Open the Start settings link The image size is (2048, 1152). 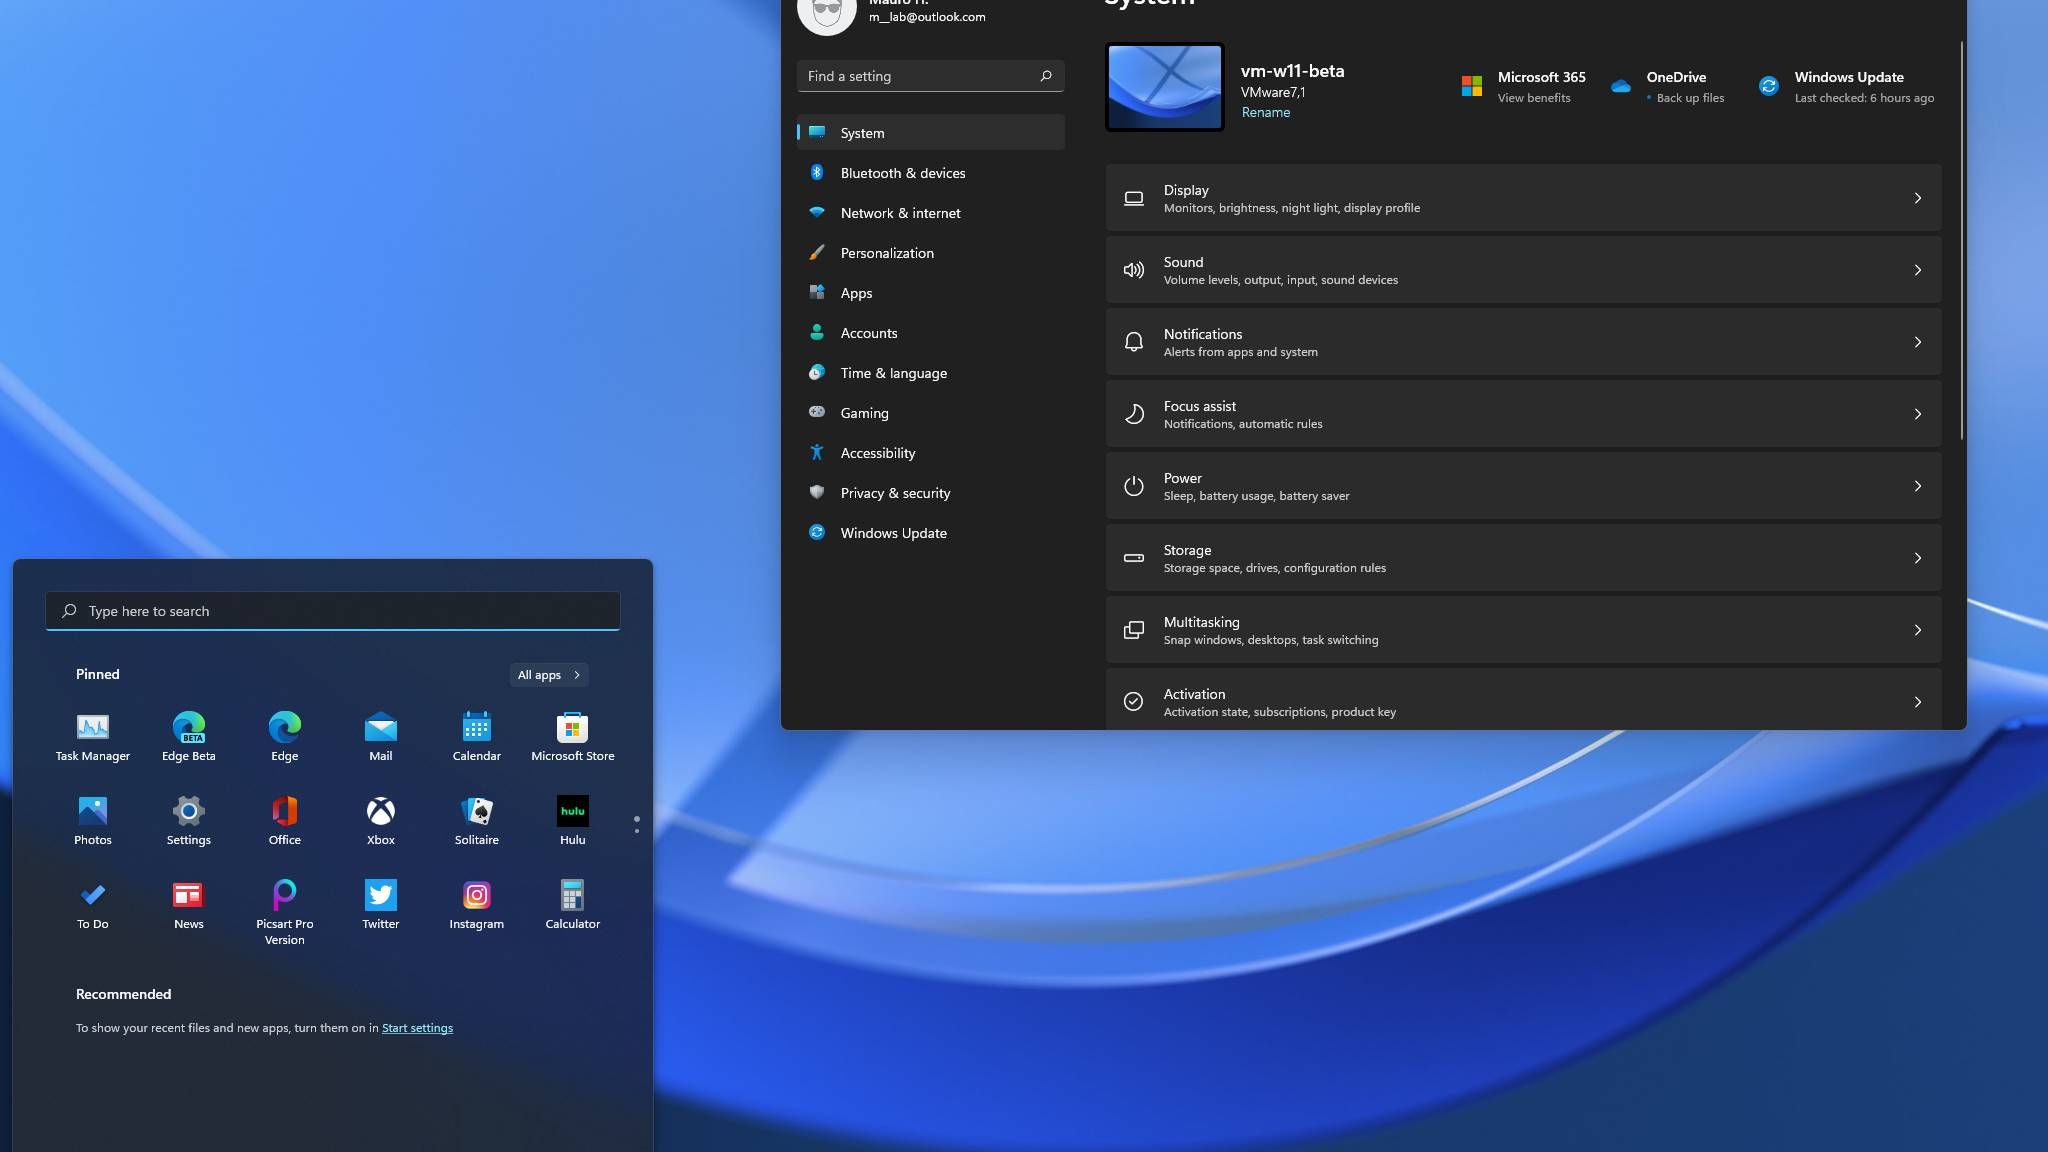417,1028
